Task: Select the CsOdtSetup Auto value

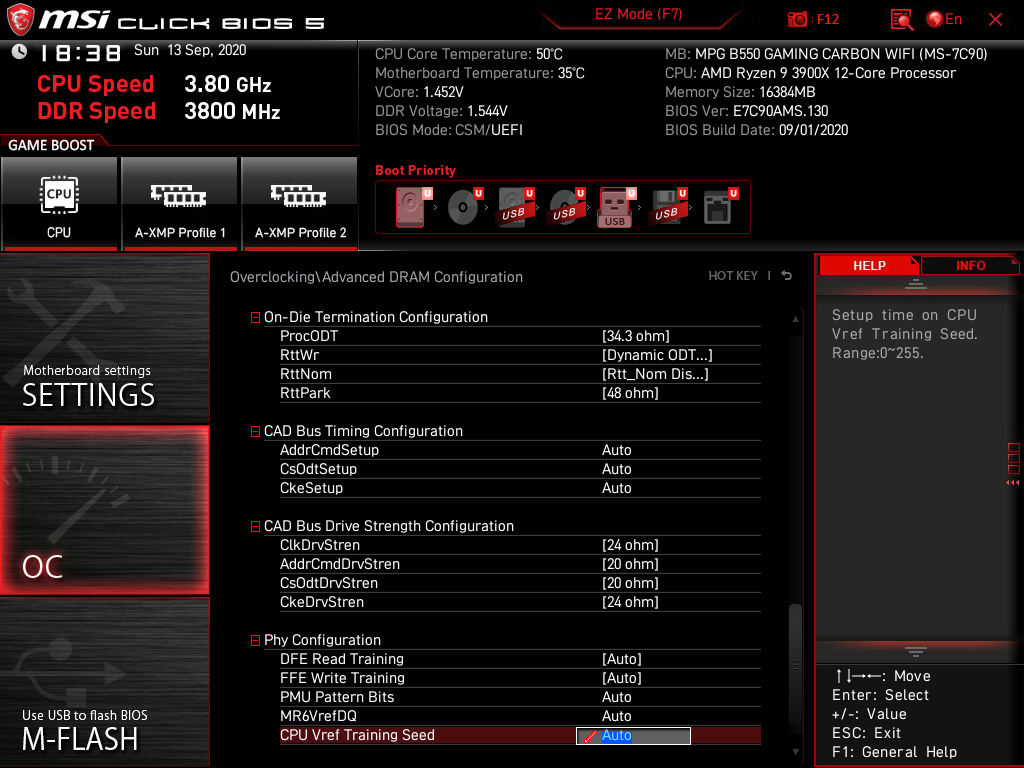Action: 616,469
